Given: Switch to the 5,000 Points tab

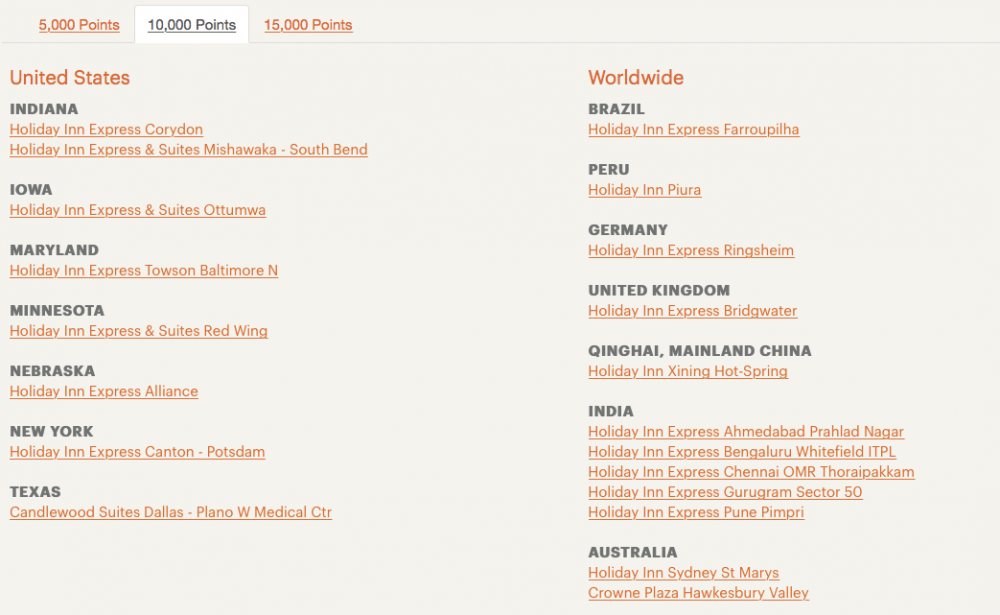Looking at the screenshot, I should click(x=79, y=25).
